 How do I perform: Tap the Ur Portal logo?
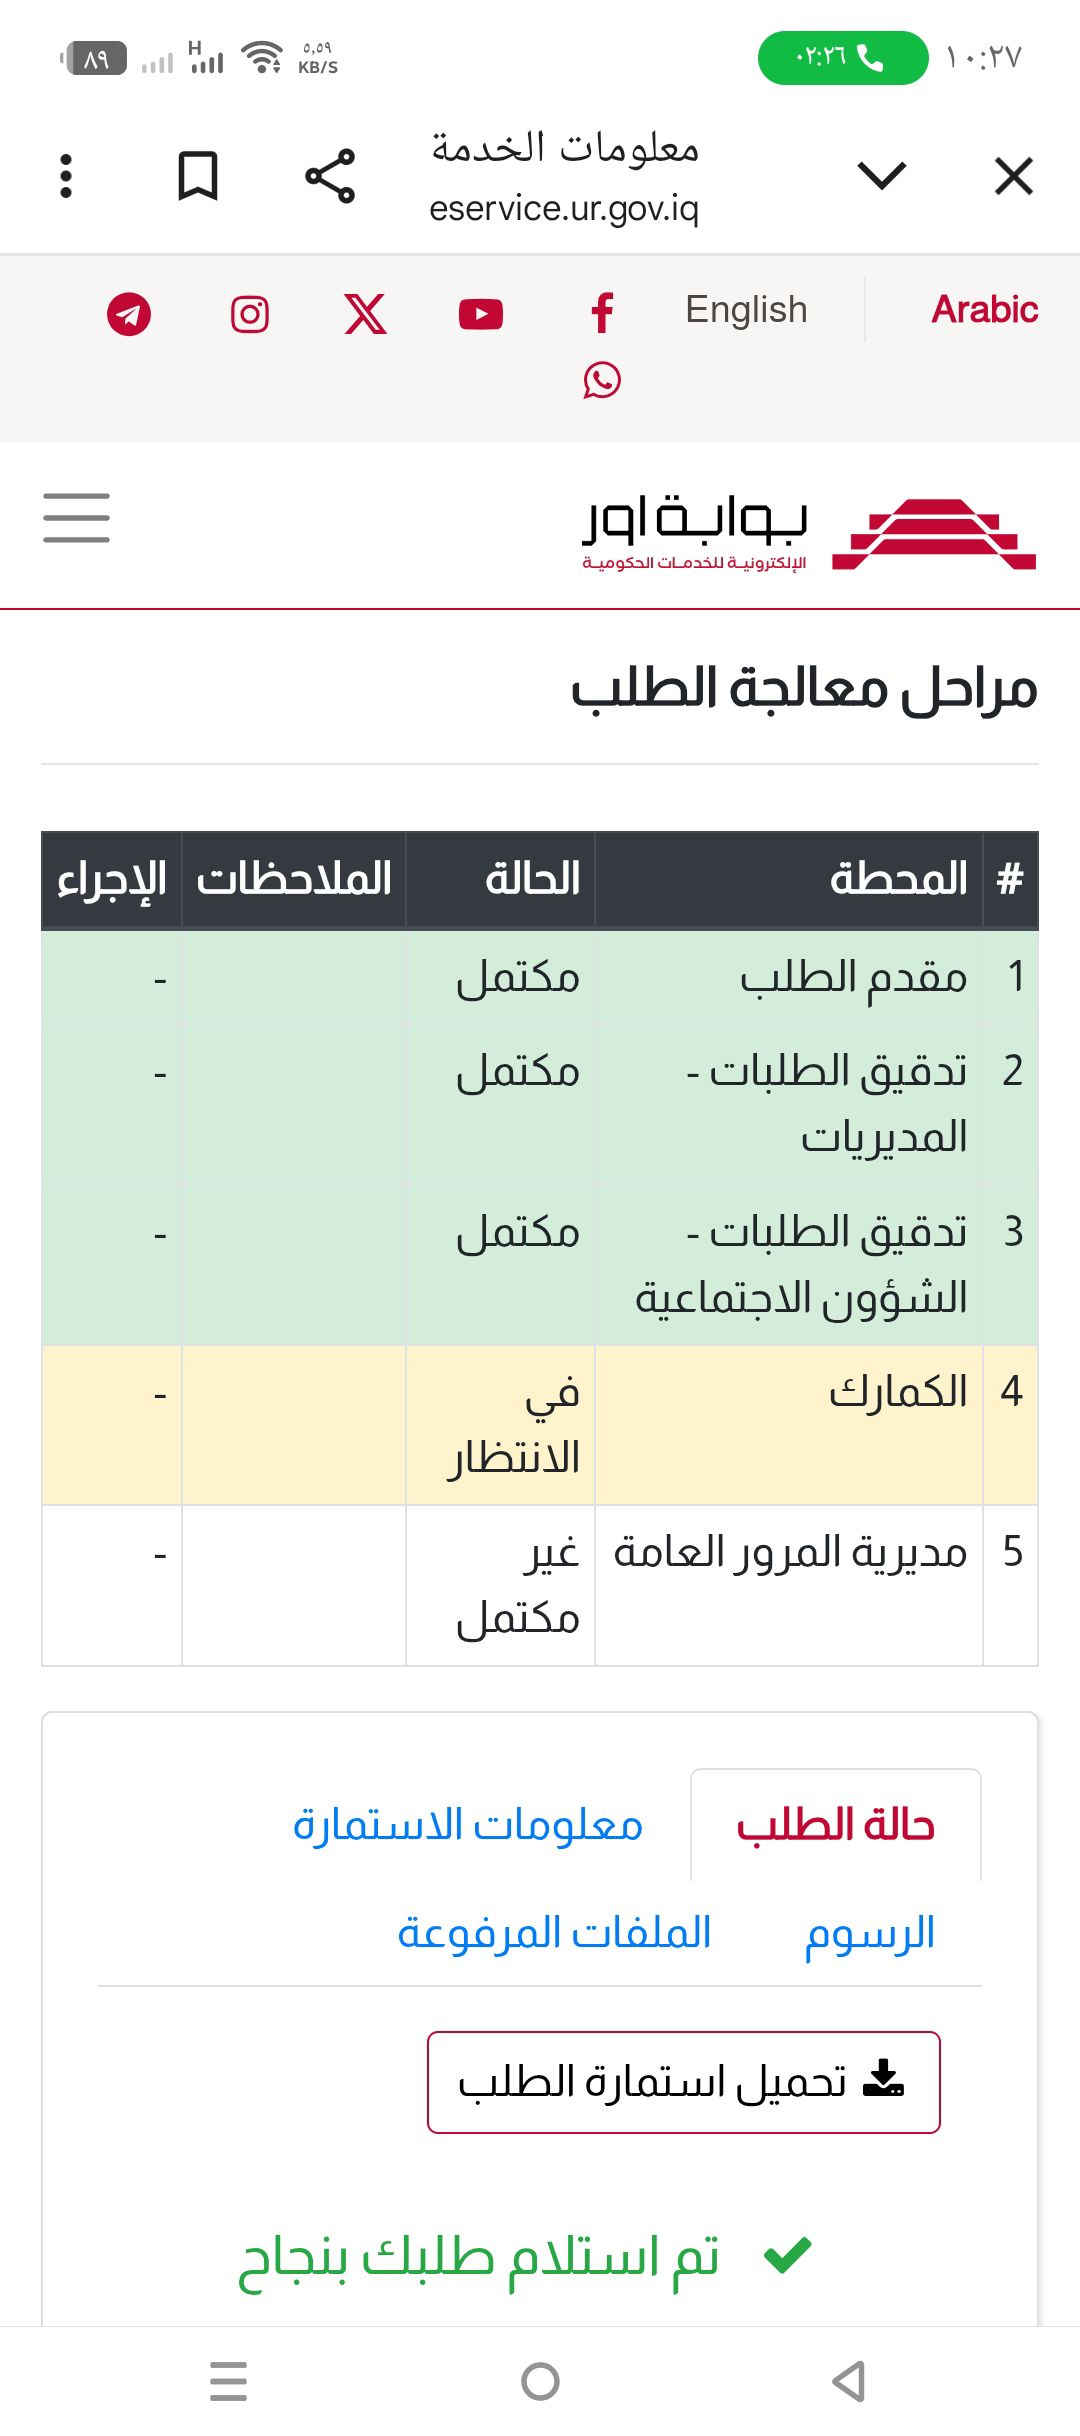coord(808,533)
